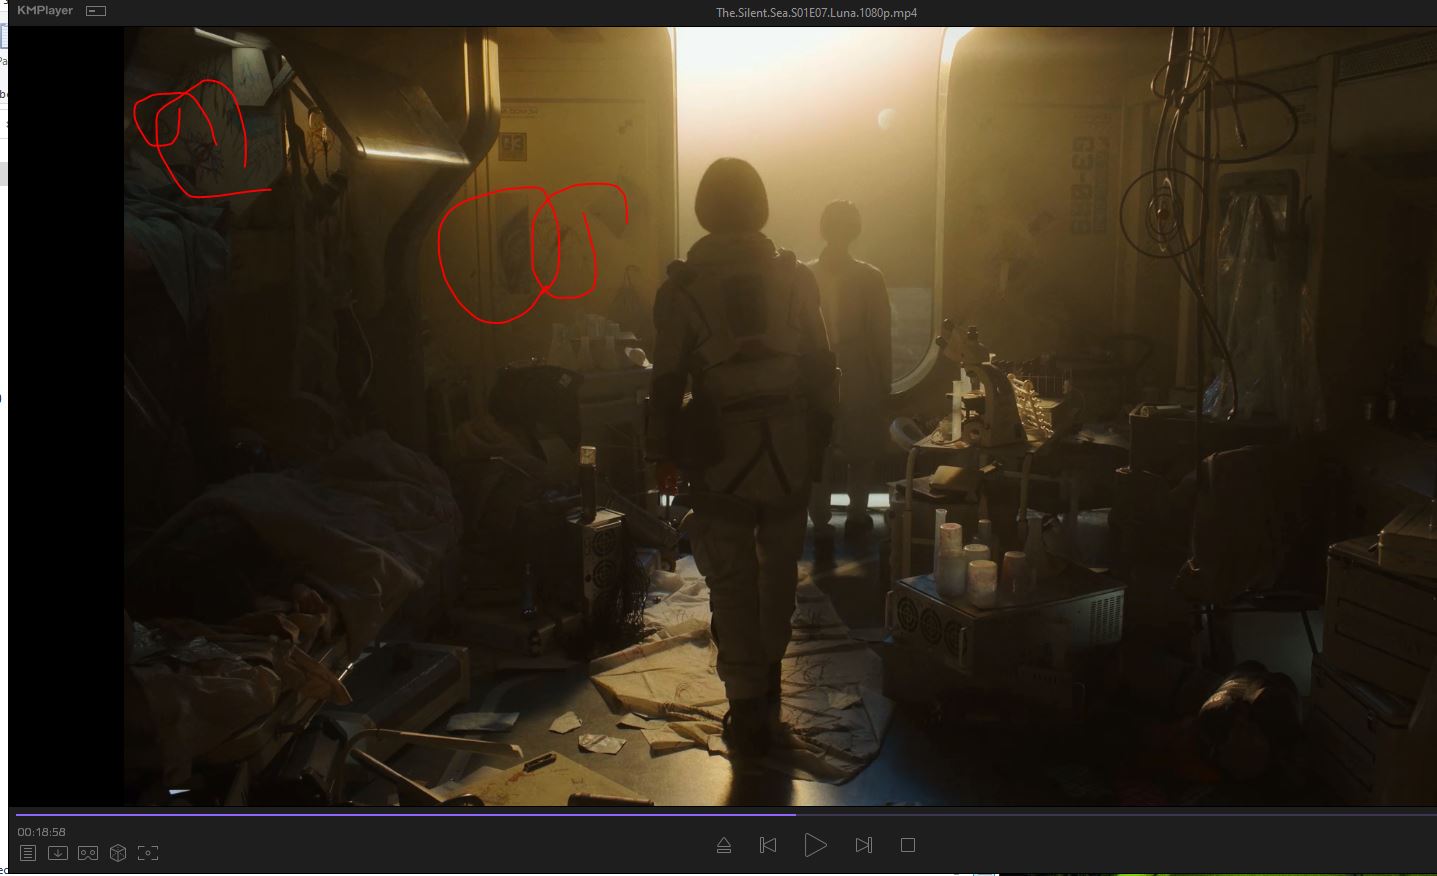Click the eject/open file icon
This screenshot has height=876, width=1437.
pyautogui.click(x=724, y=846)
